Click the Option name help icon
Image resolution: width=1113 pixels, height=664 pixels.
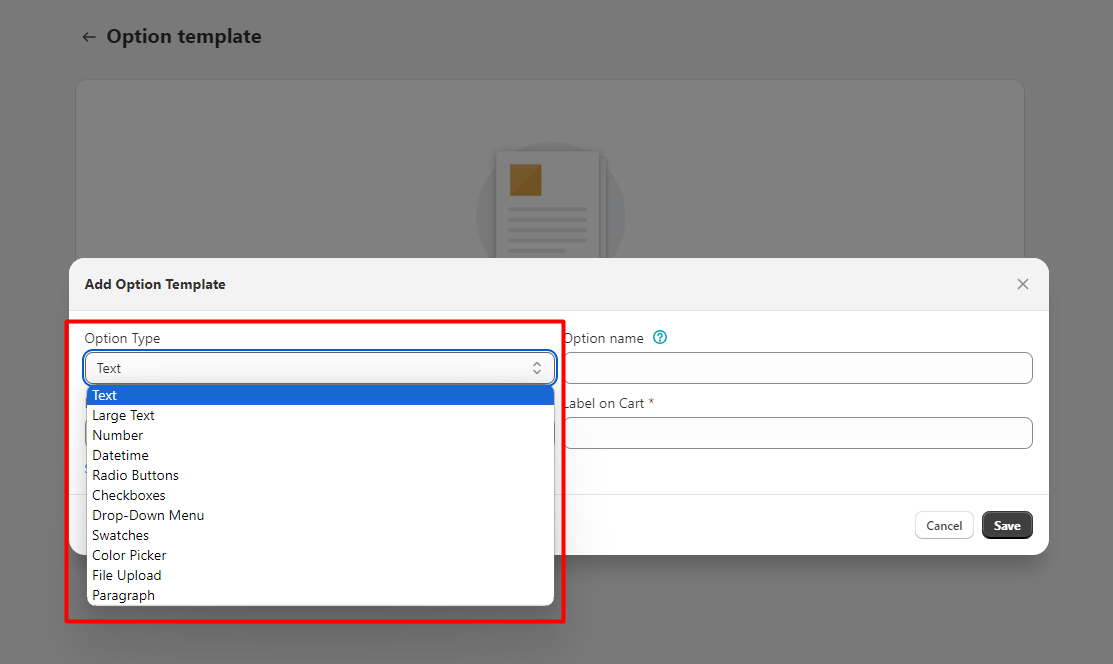click(x=659, y=338)
